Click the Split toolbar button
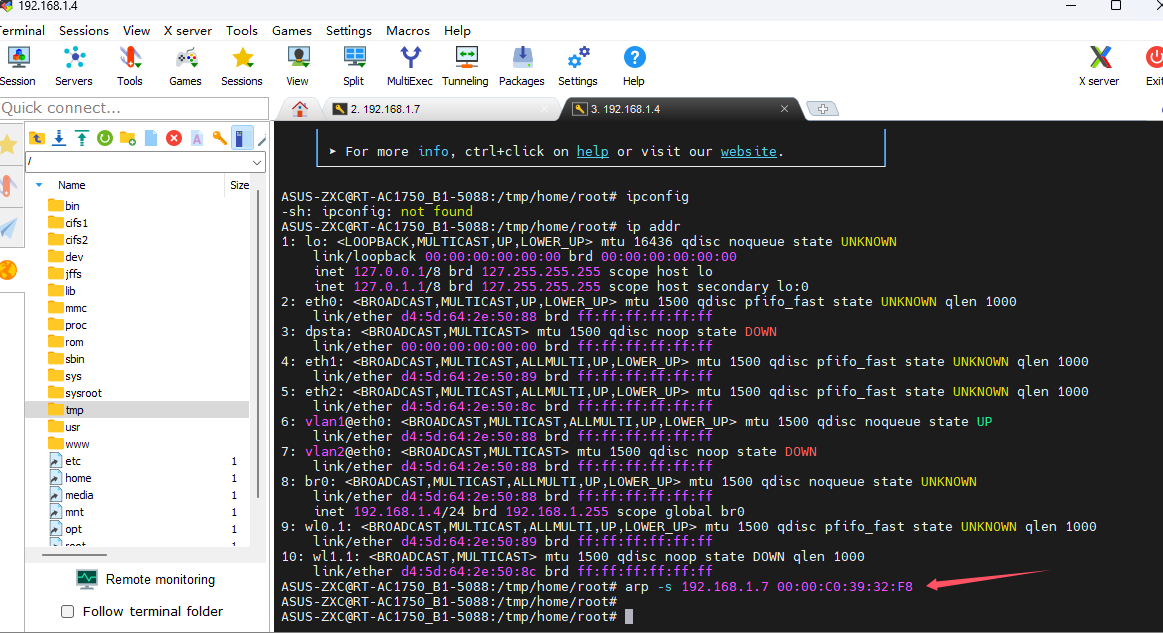The image size is (1163, 634). (354, 66)
